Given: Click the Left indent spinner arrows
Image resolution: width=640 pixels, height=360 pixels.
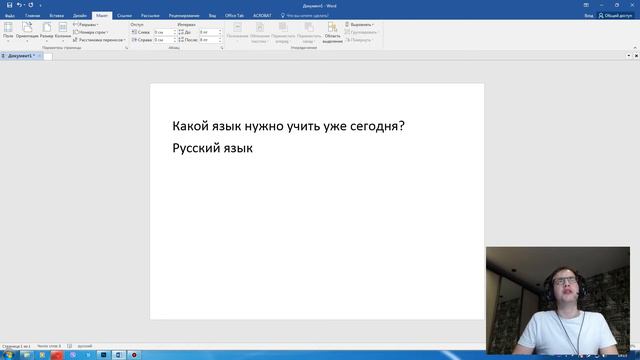Looking at the screenshot, I should click(175, 32).
